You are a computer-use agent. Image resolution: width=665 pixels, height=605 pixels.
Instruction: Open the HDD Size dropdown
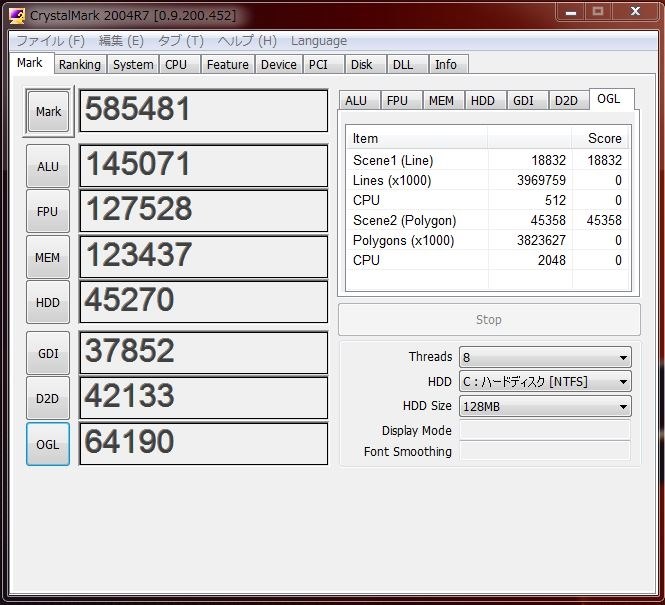[545, 406]
